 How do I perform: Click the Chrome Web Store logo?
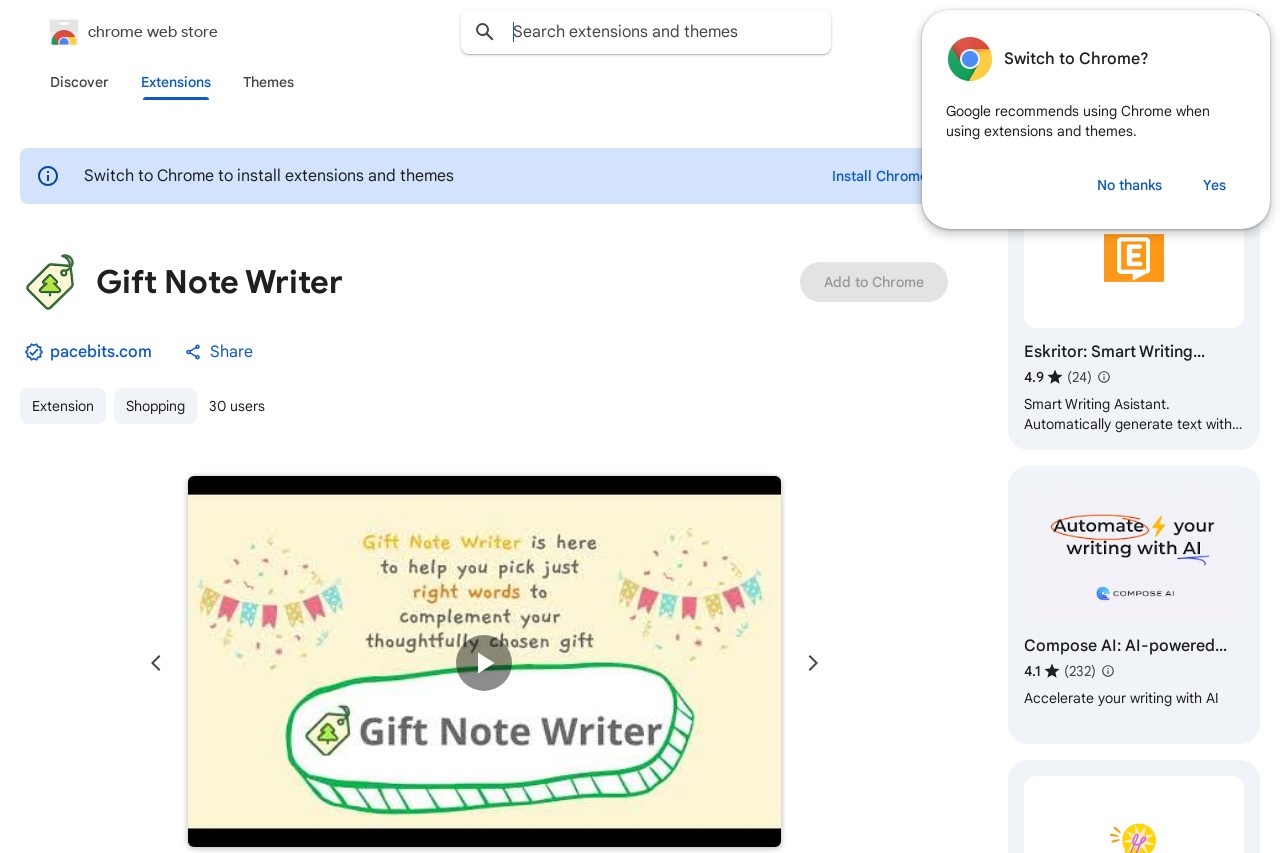(x=64, y=32)
